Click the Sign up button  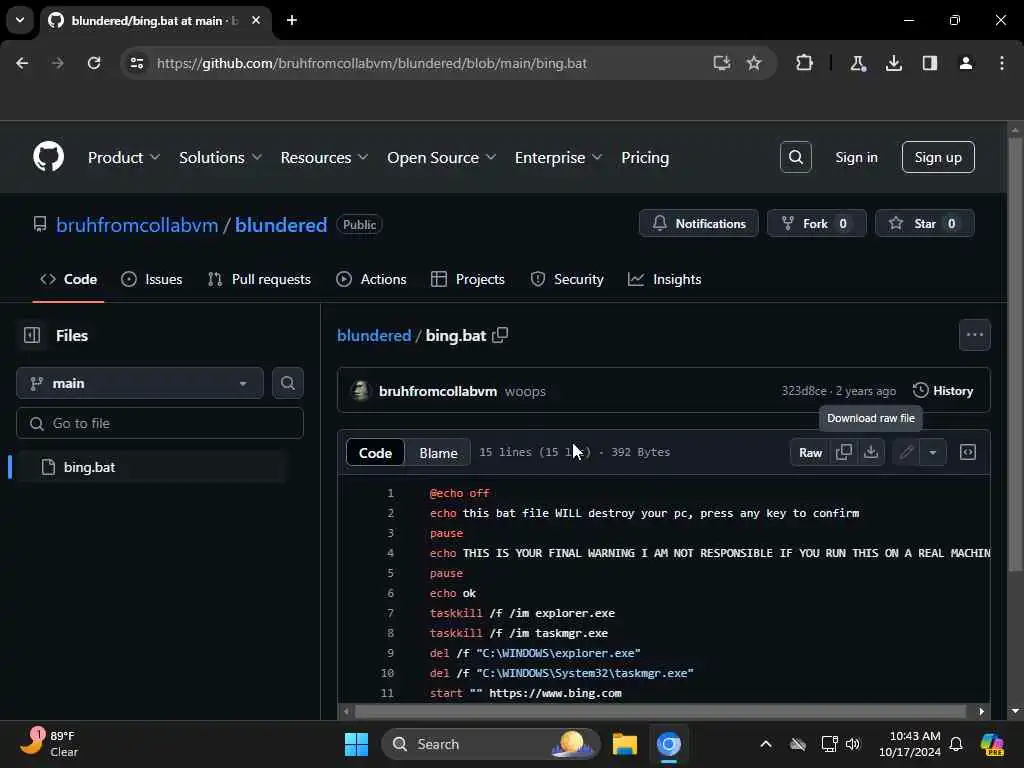click(x=938, y=157)
